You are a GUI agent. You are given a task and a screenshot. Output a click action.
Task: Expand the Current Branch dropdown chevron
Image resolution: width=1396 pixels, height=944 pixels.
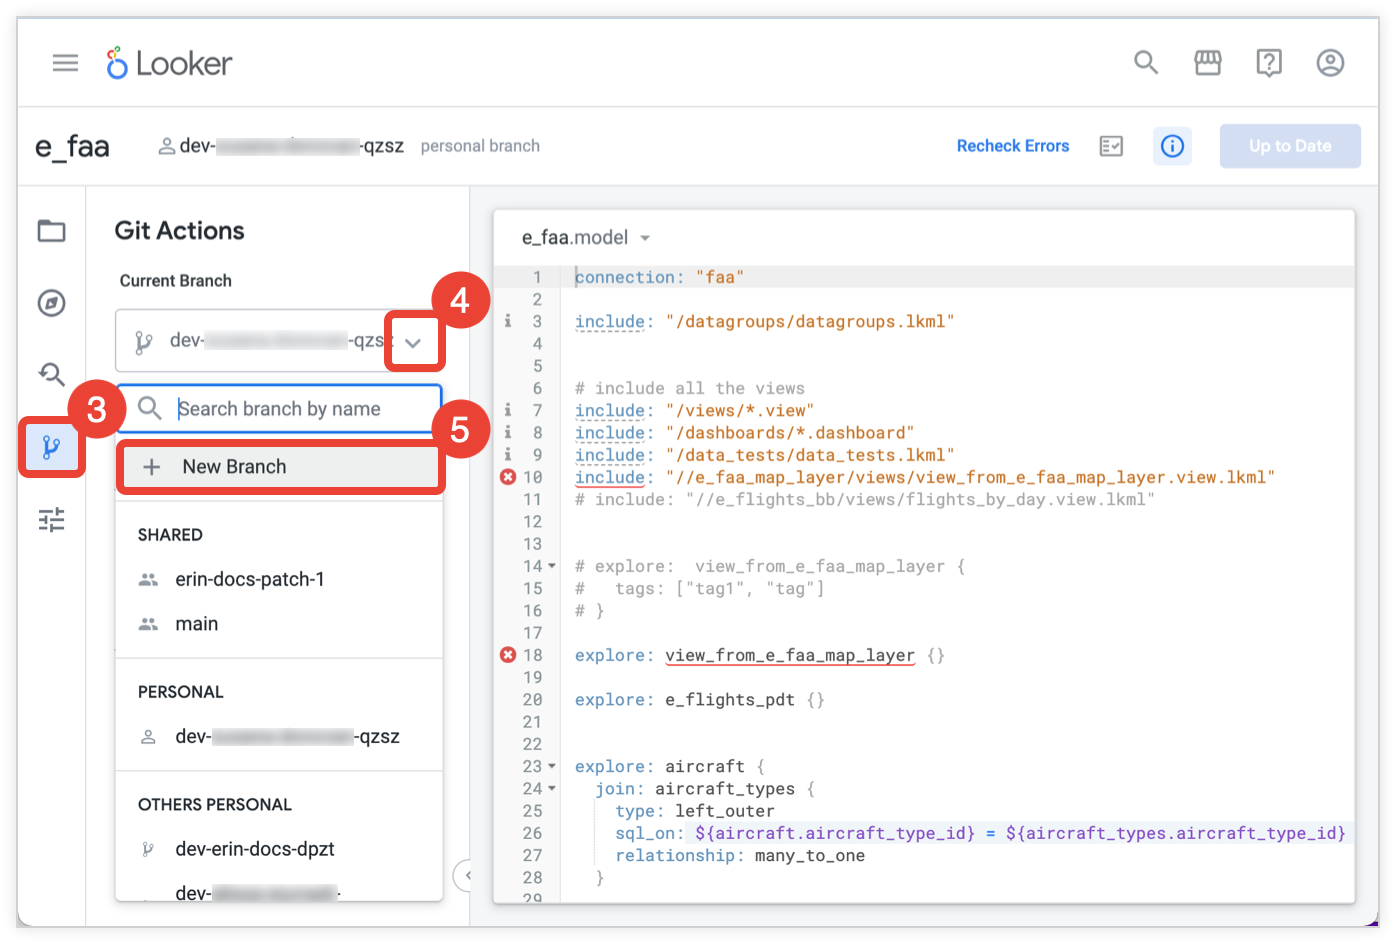413,343
